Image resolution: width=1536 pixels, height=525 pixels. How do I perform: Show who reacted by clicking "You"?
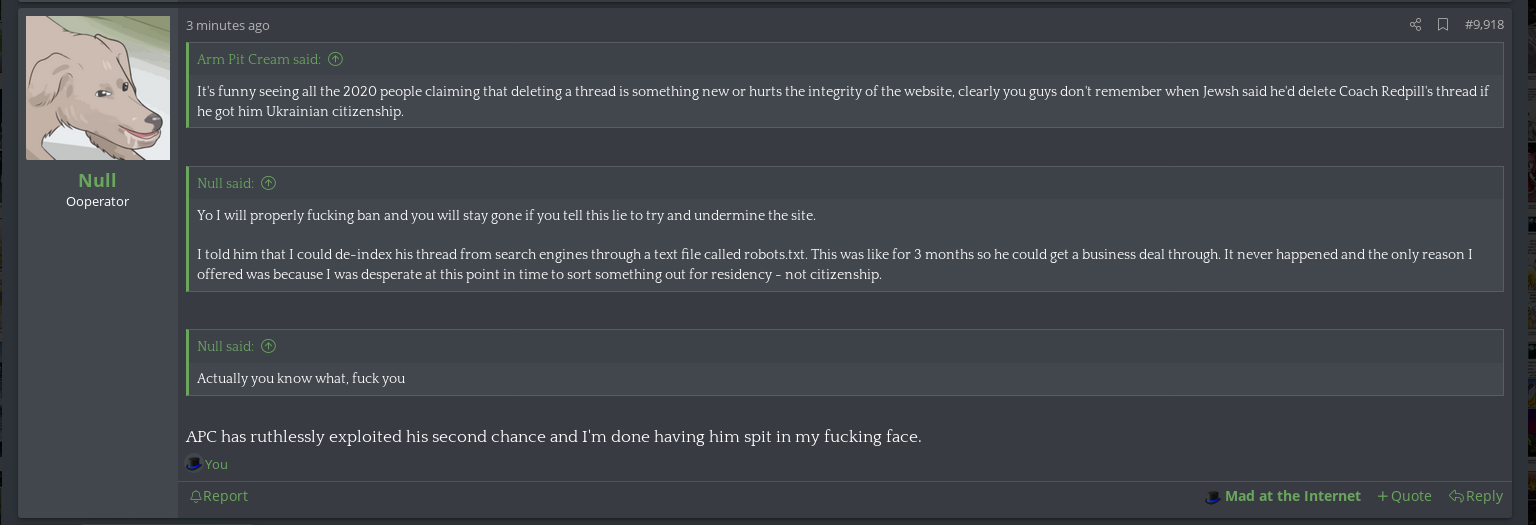click(216, 464)
